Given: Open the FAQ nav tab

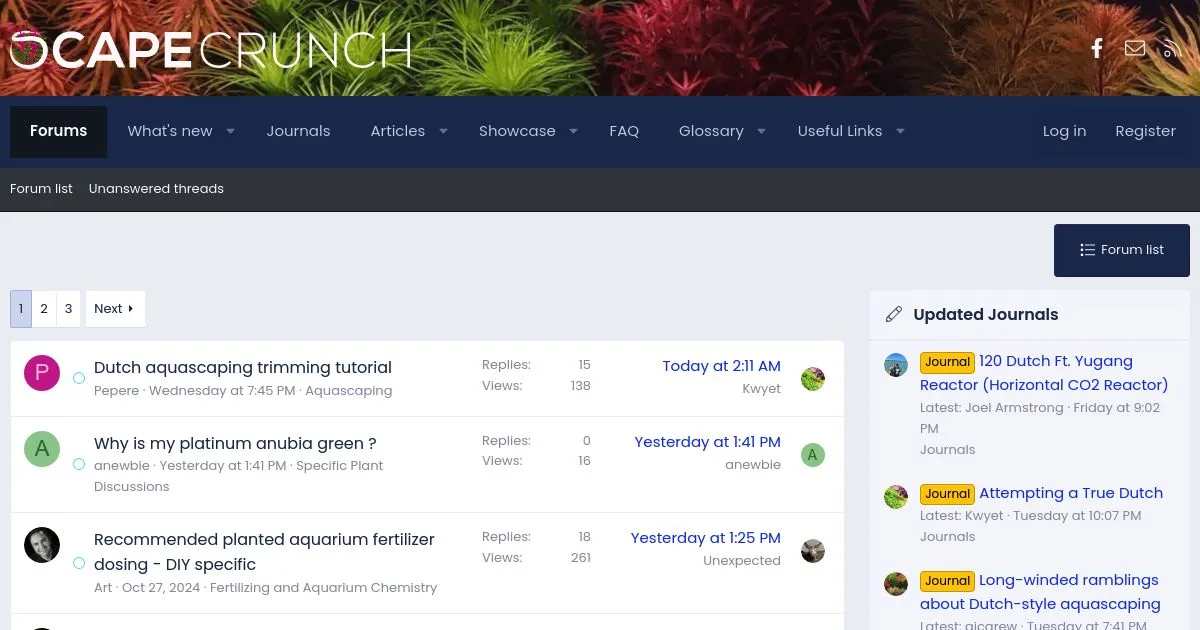Looking at the screenshot, I should pyautogui.click(x=624, y=131).
